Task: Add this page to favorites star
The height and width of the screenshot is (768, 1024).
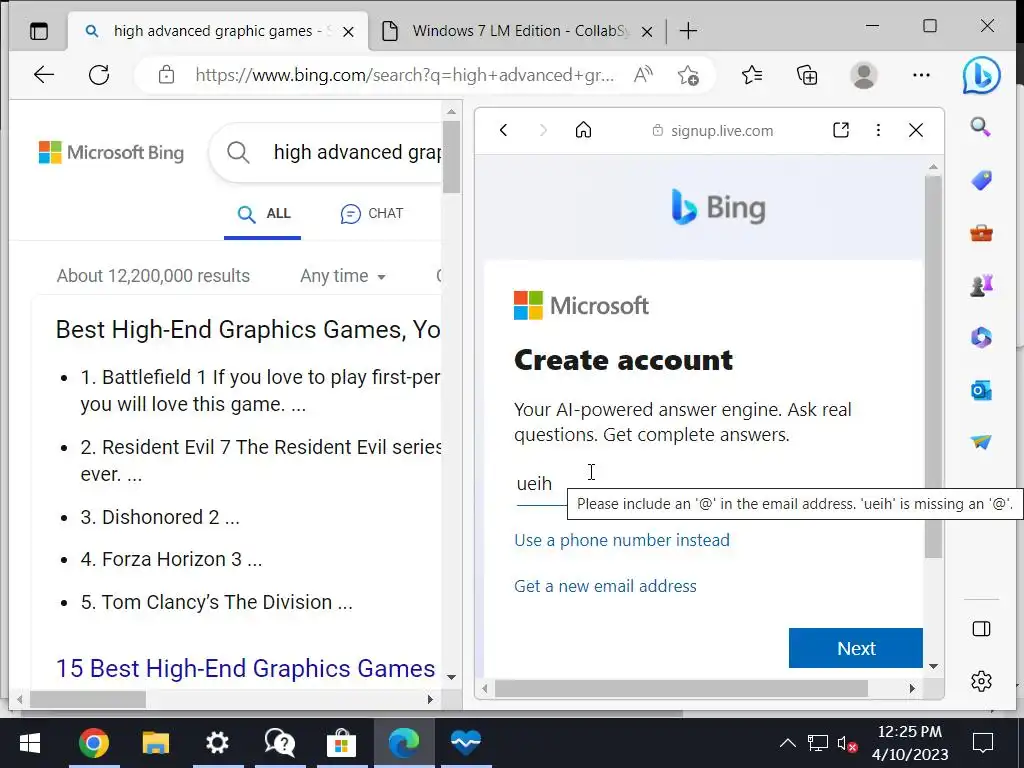Action: click(688, 74)
